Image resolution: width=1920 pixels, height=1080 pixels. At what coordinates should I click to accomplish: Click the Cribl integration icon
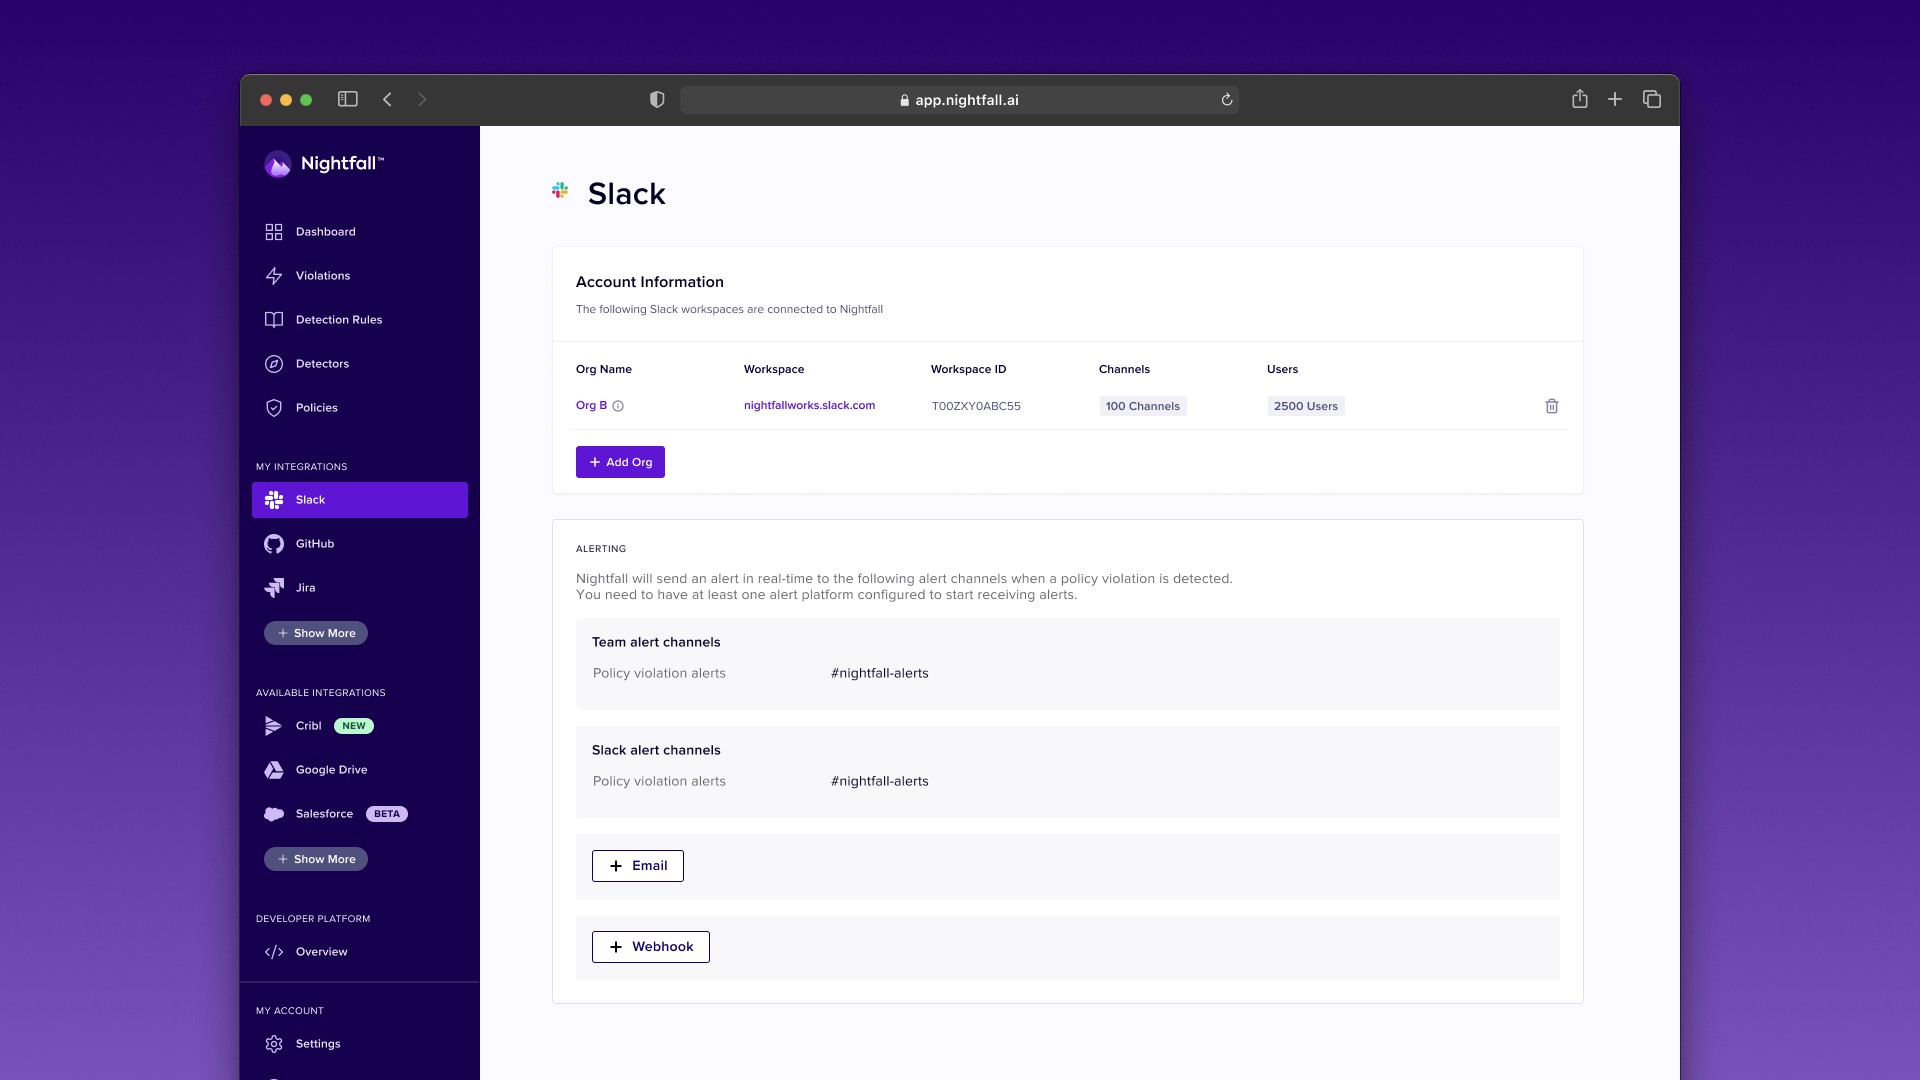point(273,726)
